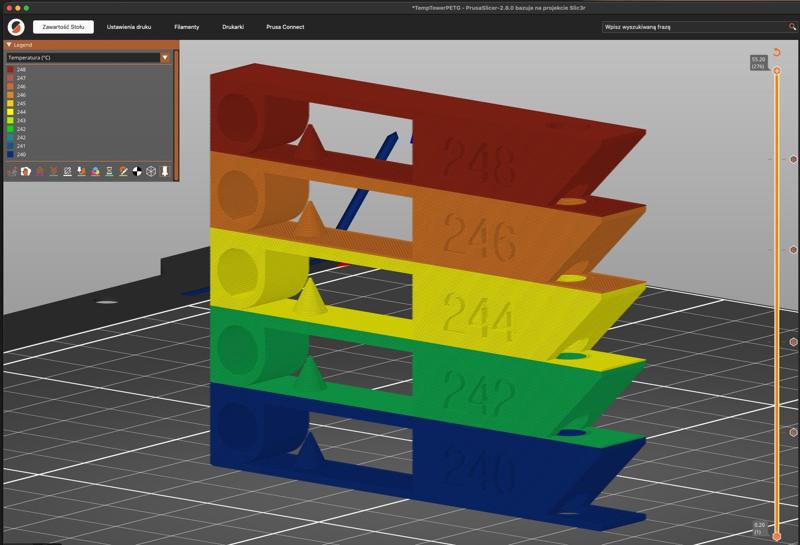This screenshot has height=545, width=800.
Task: Click the center of gravity icon
Action: [x=137, y=171]
